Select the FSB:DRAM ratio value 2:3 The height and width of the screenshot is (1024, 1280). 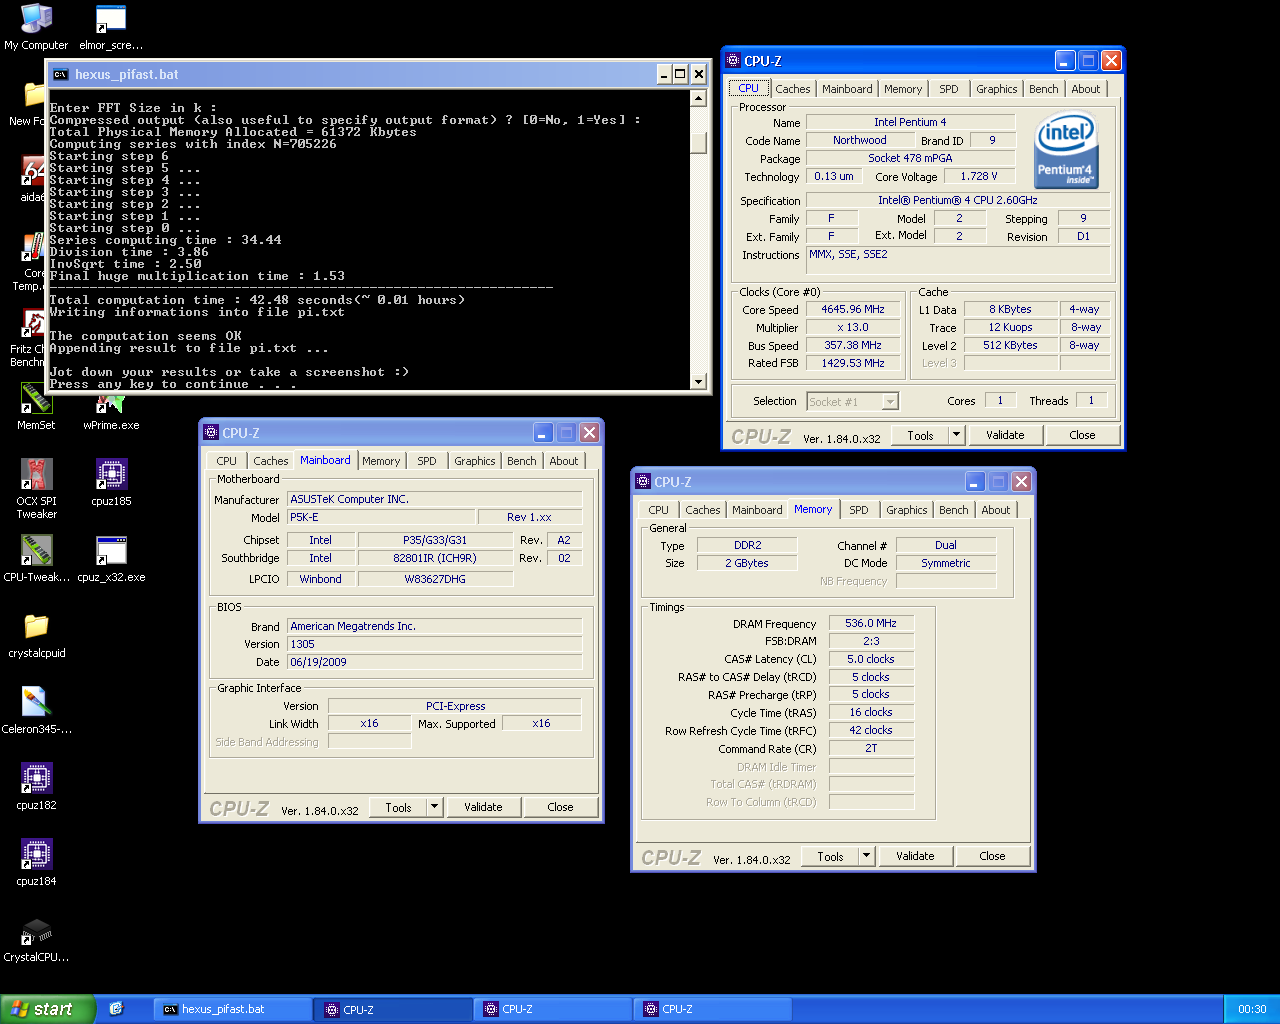pyautogui.click(x=871, y=641)
